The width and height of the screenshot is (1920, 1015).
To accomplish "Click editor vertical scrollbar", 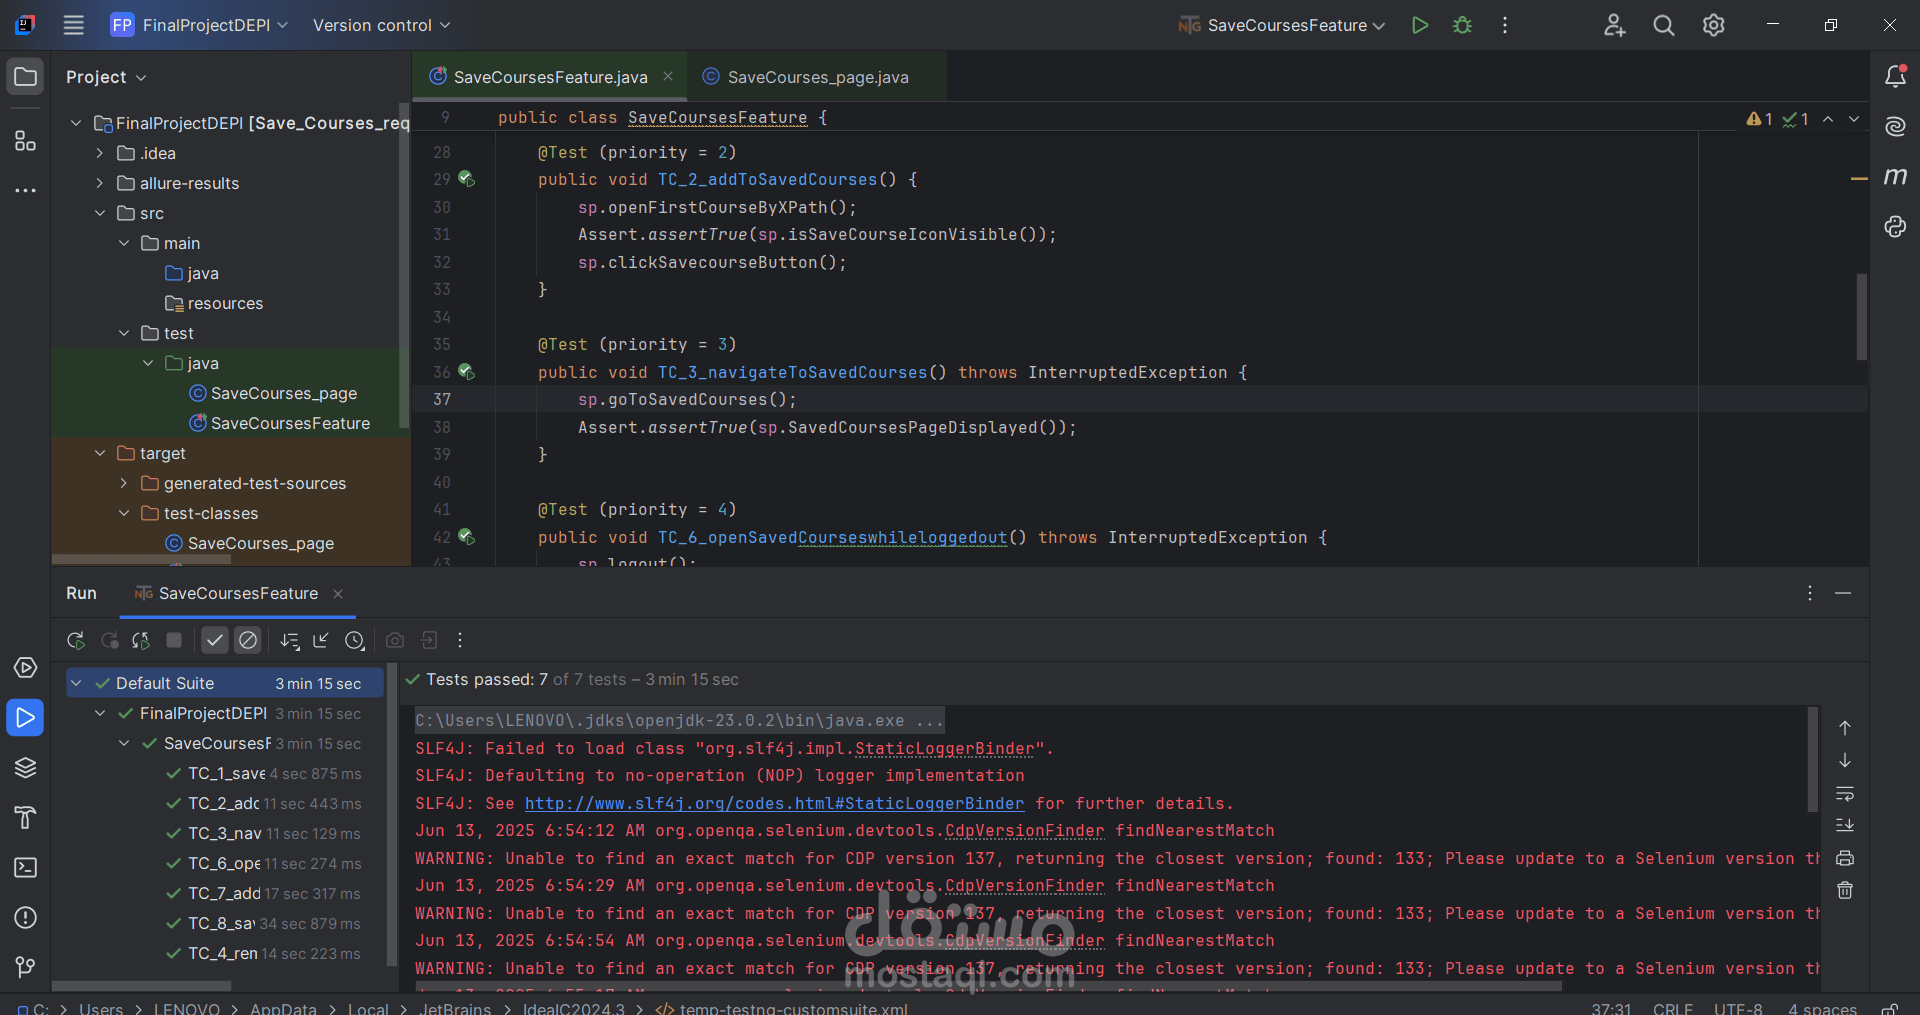I will pyautogui.click(x=1862, y=317).
